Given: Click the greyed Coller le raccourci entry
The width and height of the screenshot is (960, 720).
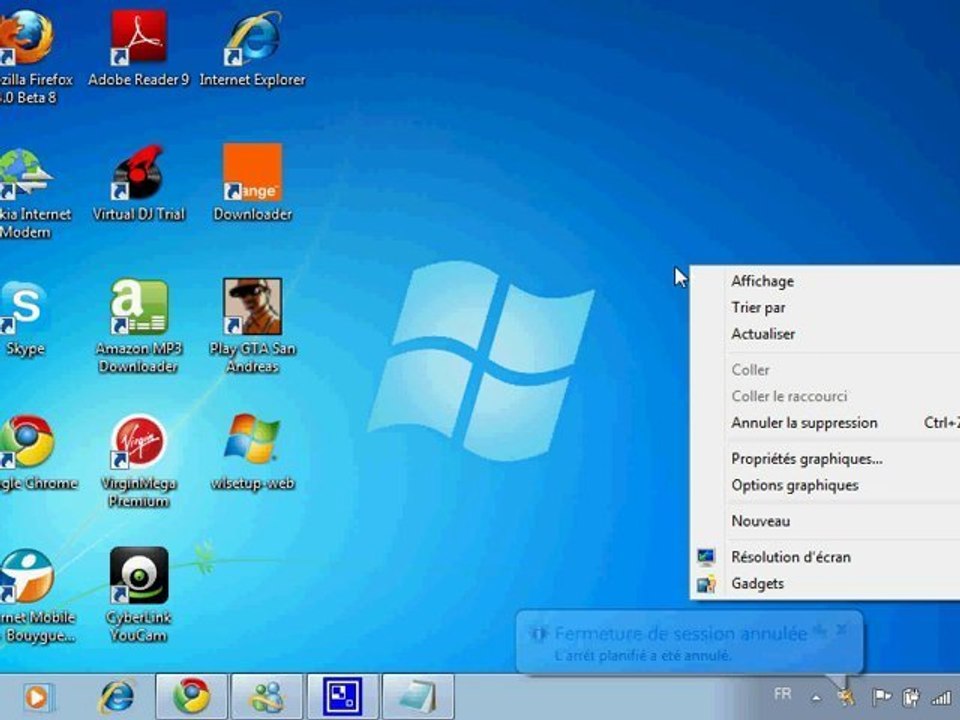Looking at the screenshot, I should (x=825, y=396).
